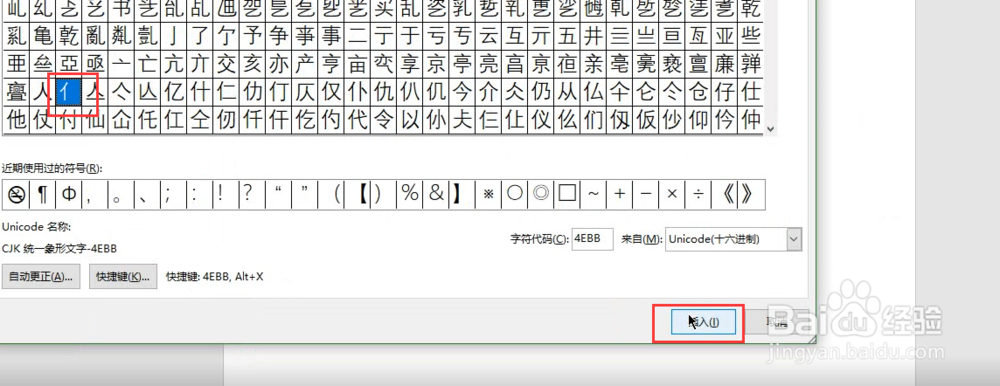Select the 云 character in the grid
This screenshot has width=1000, height=386.
click(x=488, y=36)
